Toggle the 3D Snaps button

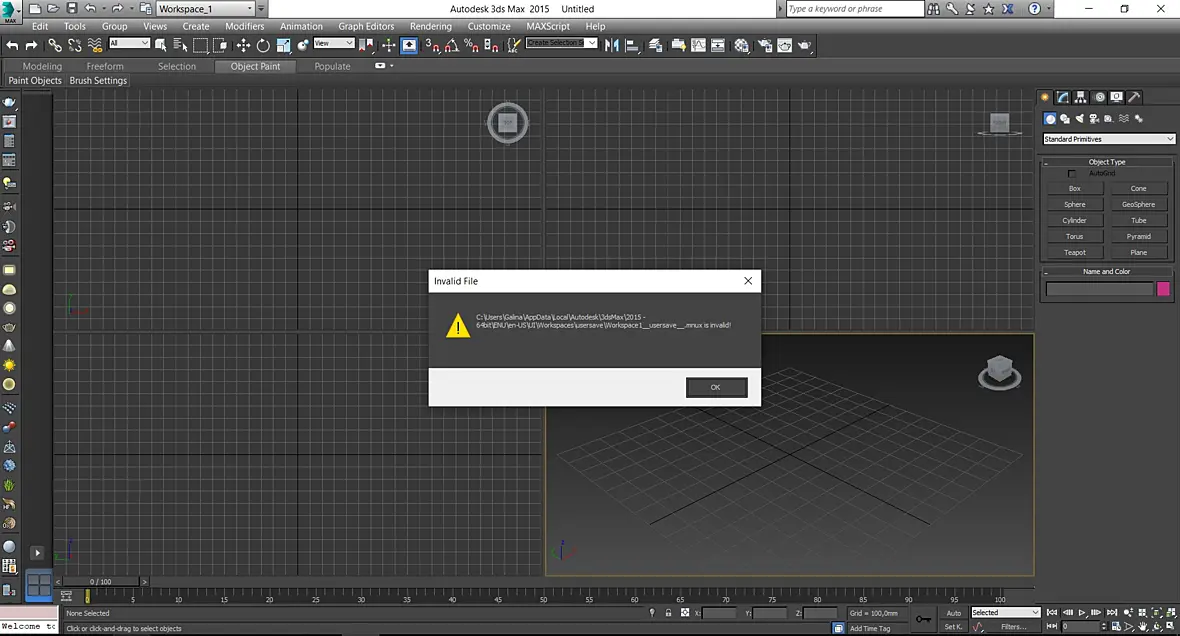[x=432, y=45]
